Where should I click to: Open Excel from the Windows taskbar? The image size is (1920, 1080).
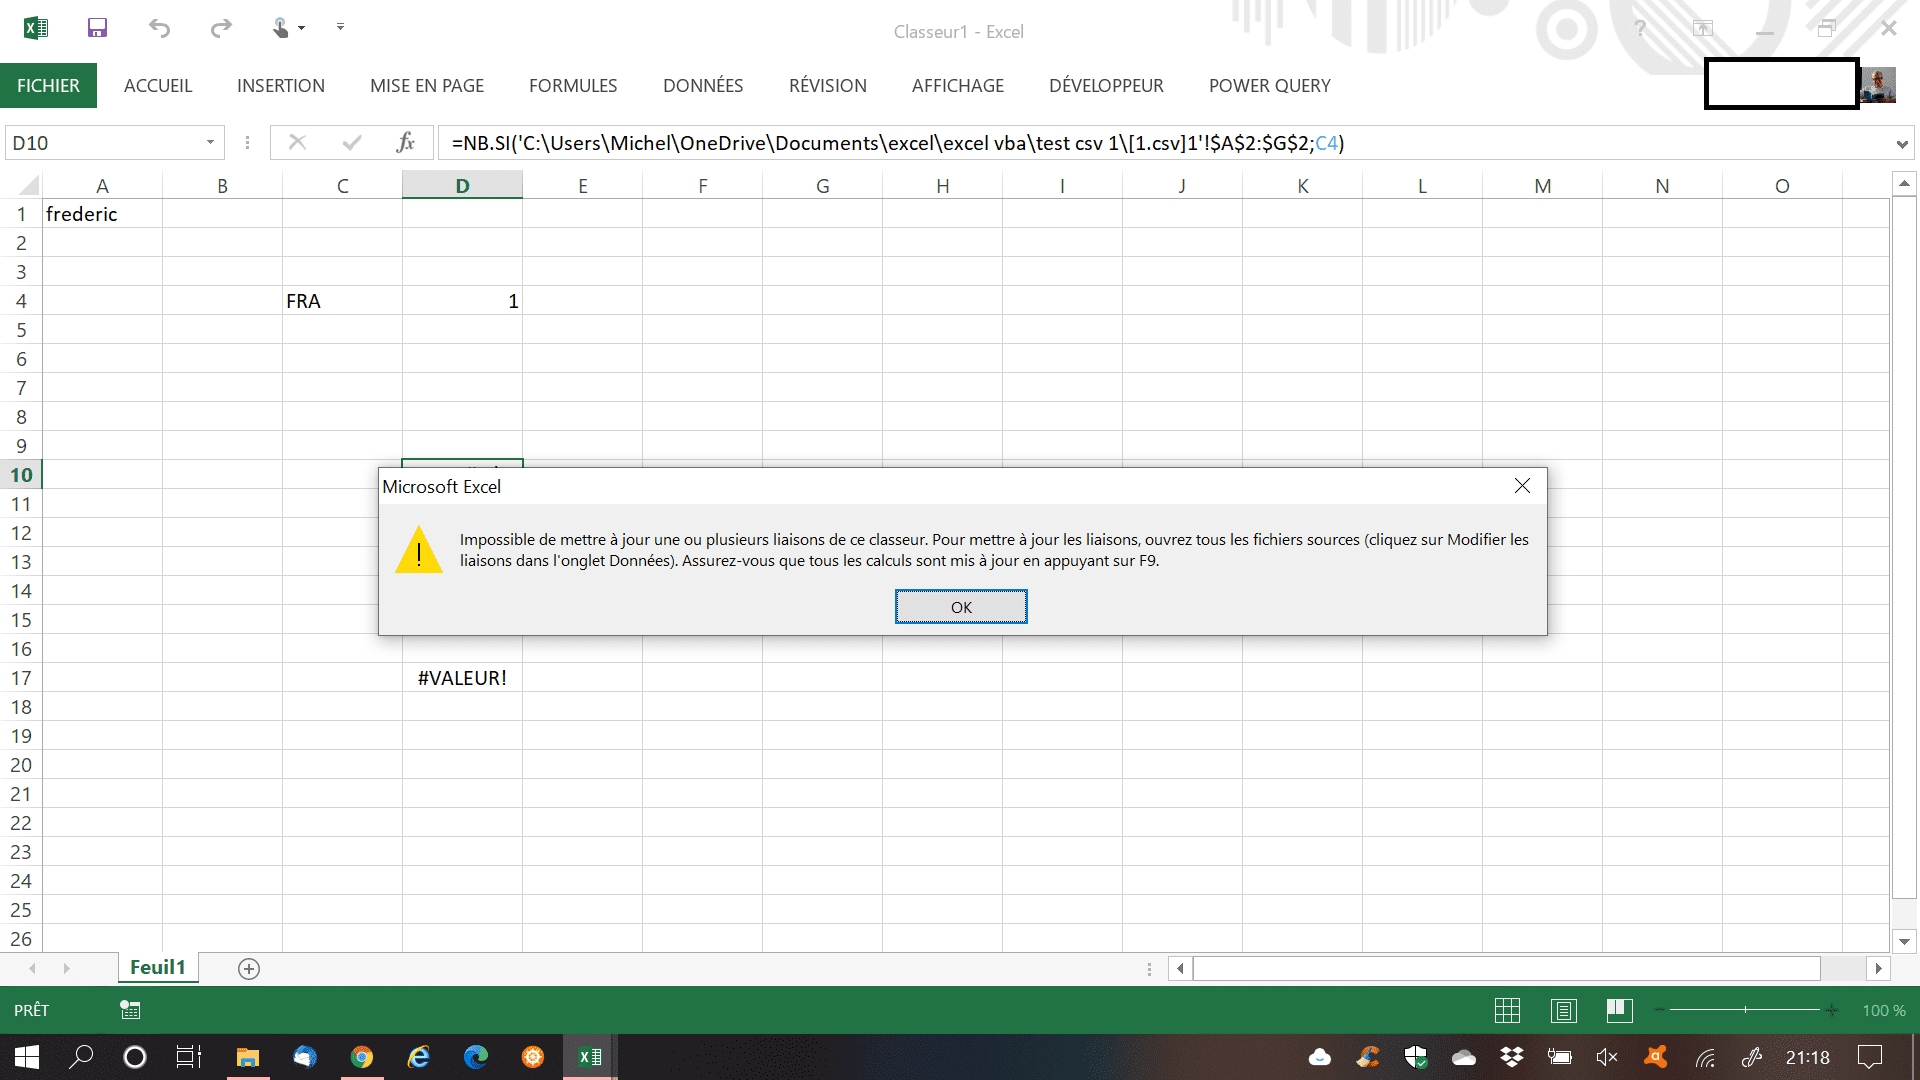[x=590, y=1057]
